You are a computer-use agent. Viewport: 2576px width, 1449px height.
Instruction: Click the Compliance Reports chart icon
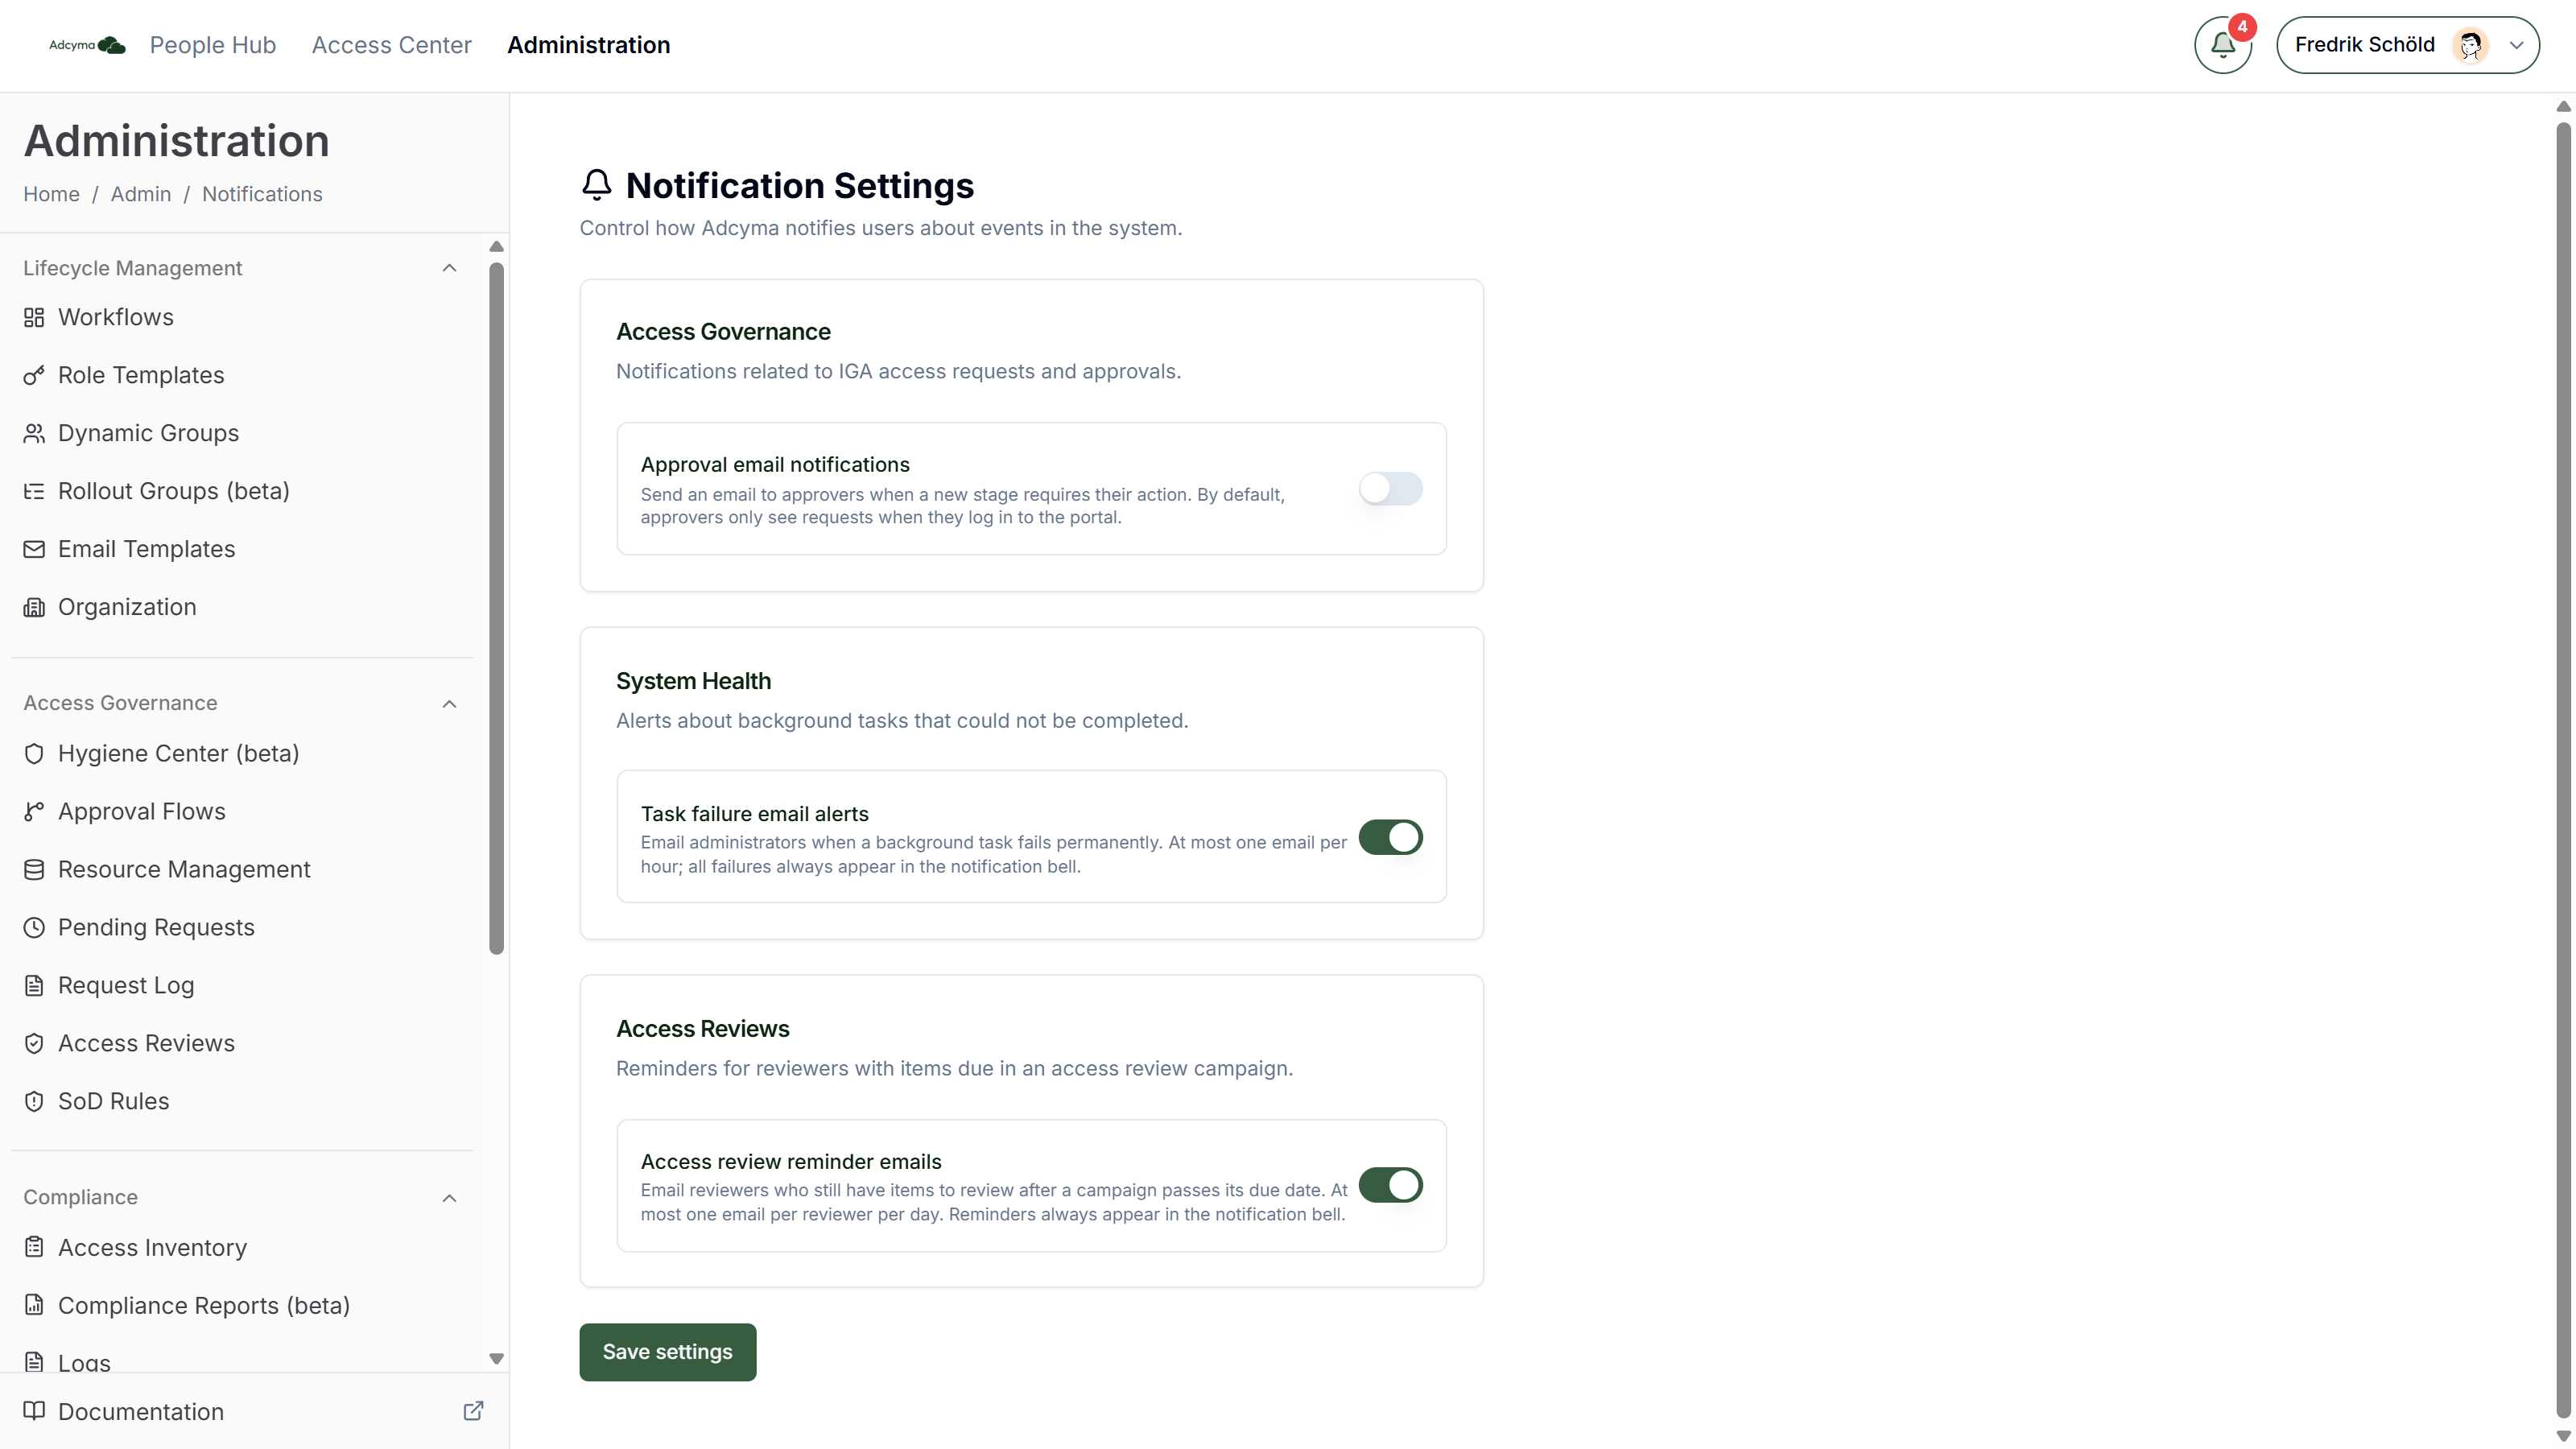pos(34,1305)
